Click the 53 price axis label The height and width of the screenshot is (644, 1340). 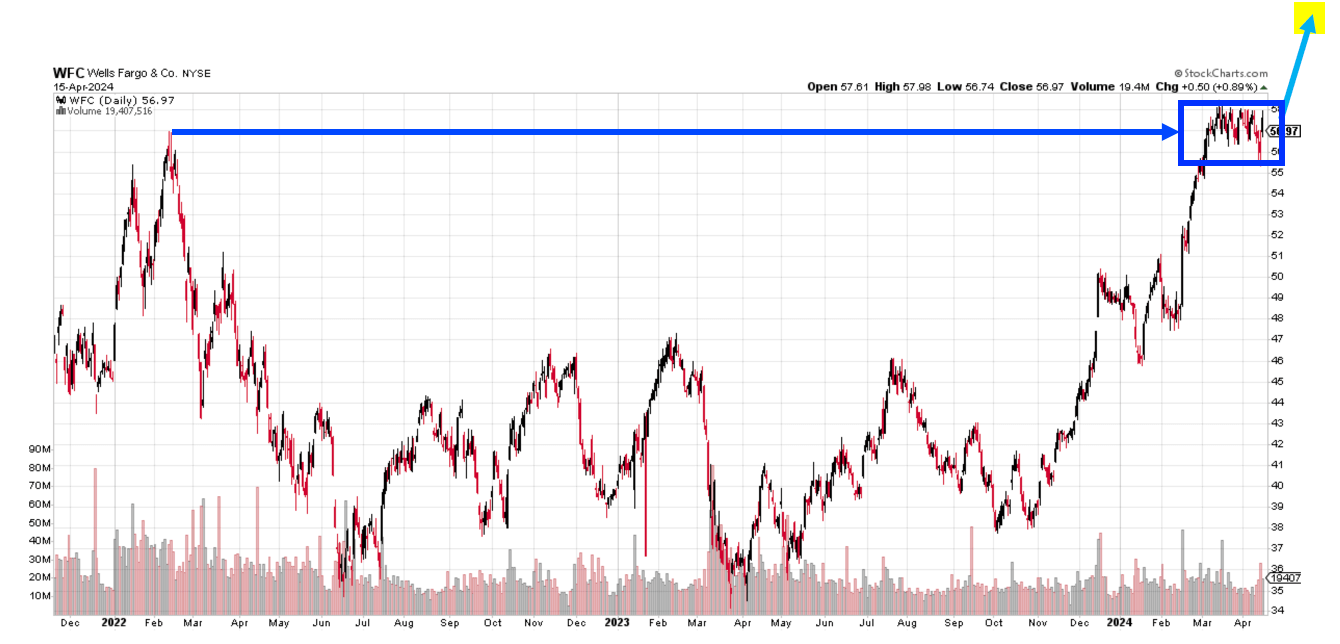point(1277,214)
